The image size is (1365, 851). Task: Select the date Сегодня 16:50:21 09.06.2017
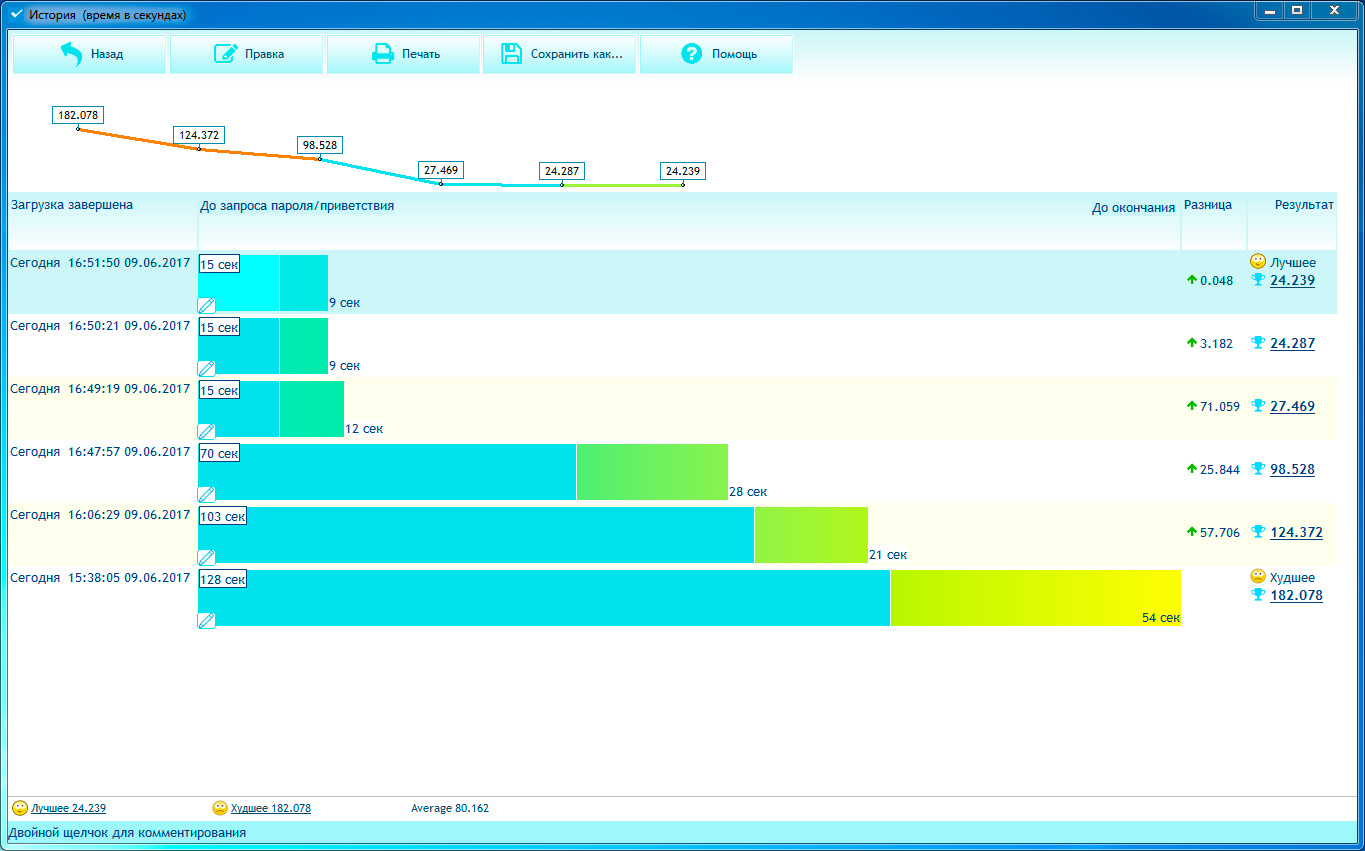(x=100, y=326)
